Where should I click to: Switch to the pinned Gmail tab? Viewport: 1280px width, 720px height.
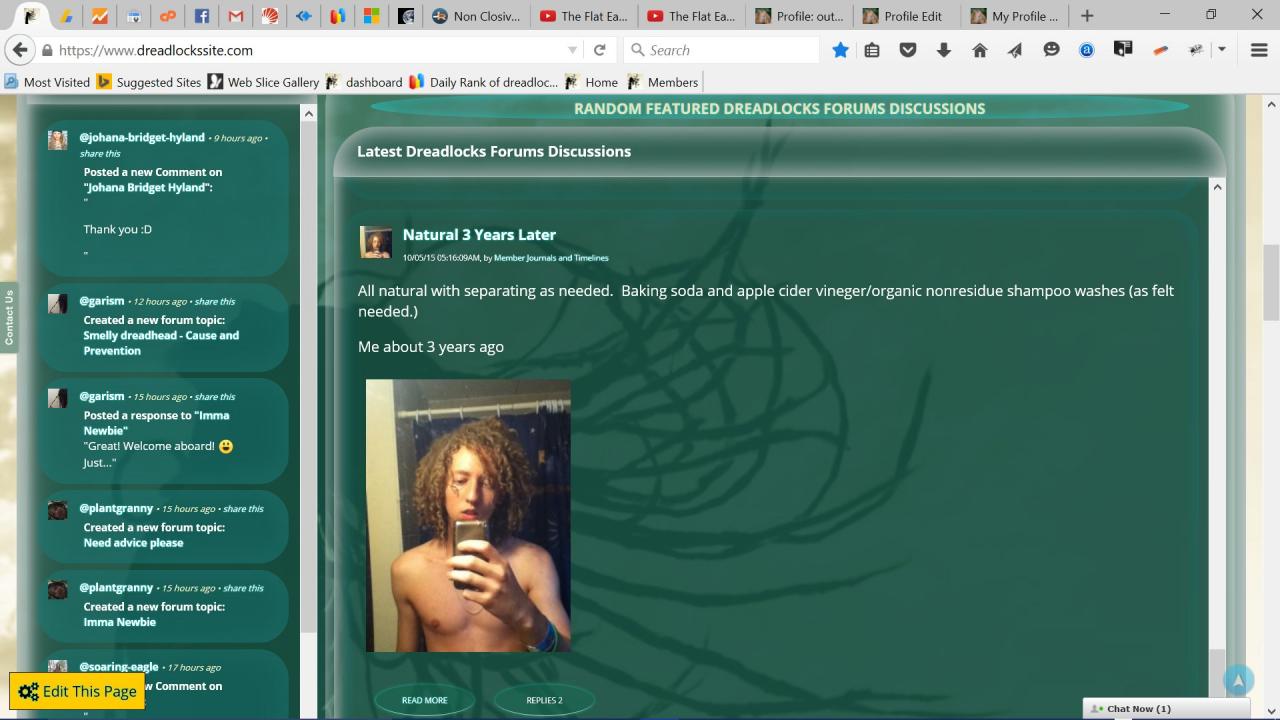point(236,16)
